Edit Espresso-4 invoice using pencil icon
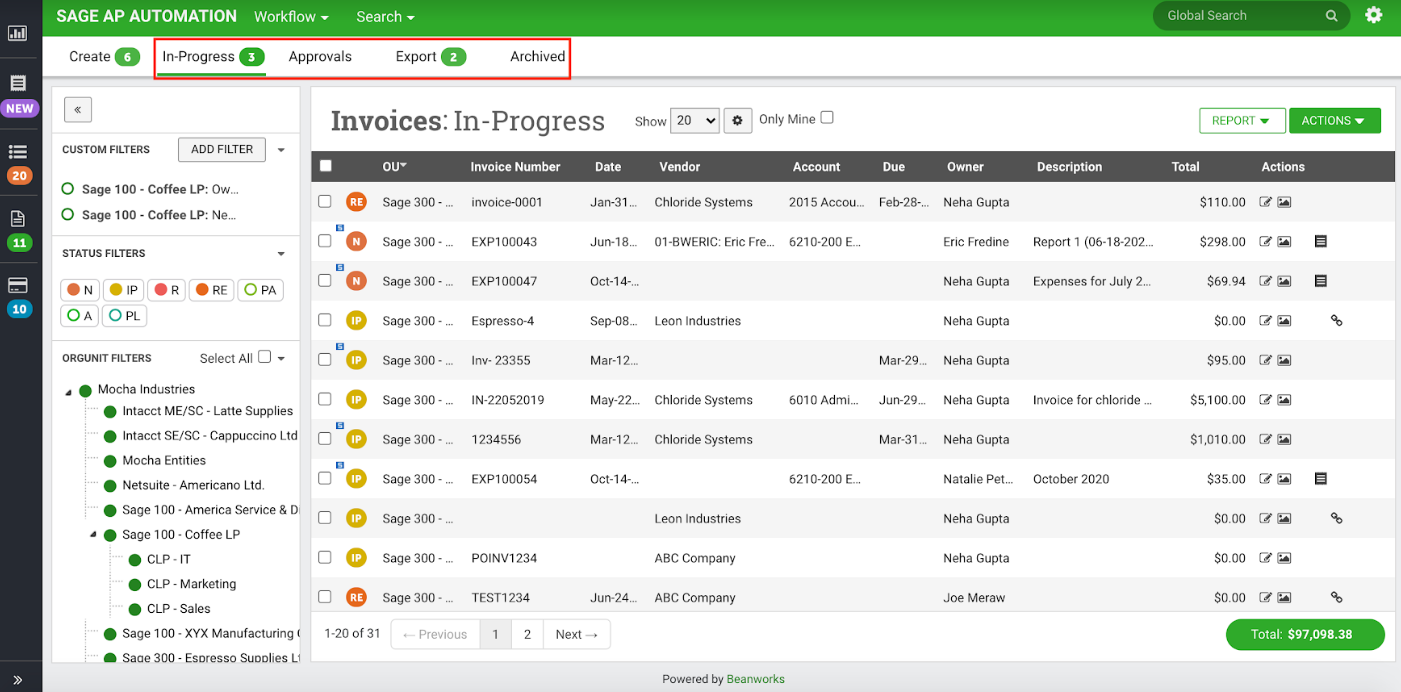This screenshot has height=692, width=1401. click(x=1265, y=321)
